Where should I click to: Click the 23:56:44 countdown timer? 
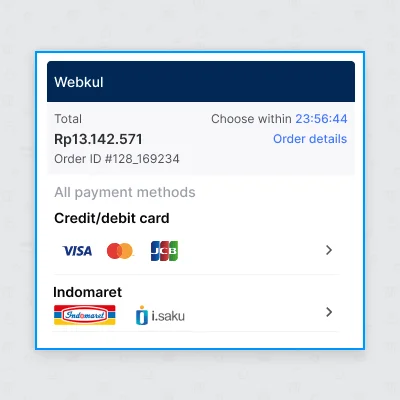(x=321, y=119)
